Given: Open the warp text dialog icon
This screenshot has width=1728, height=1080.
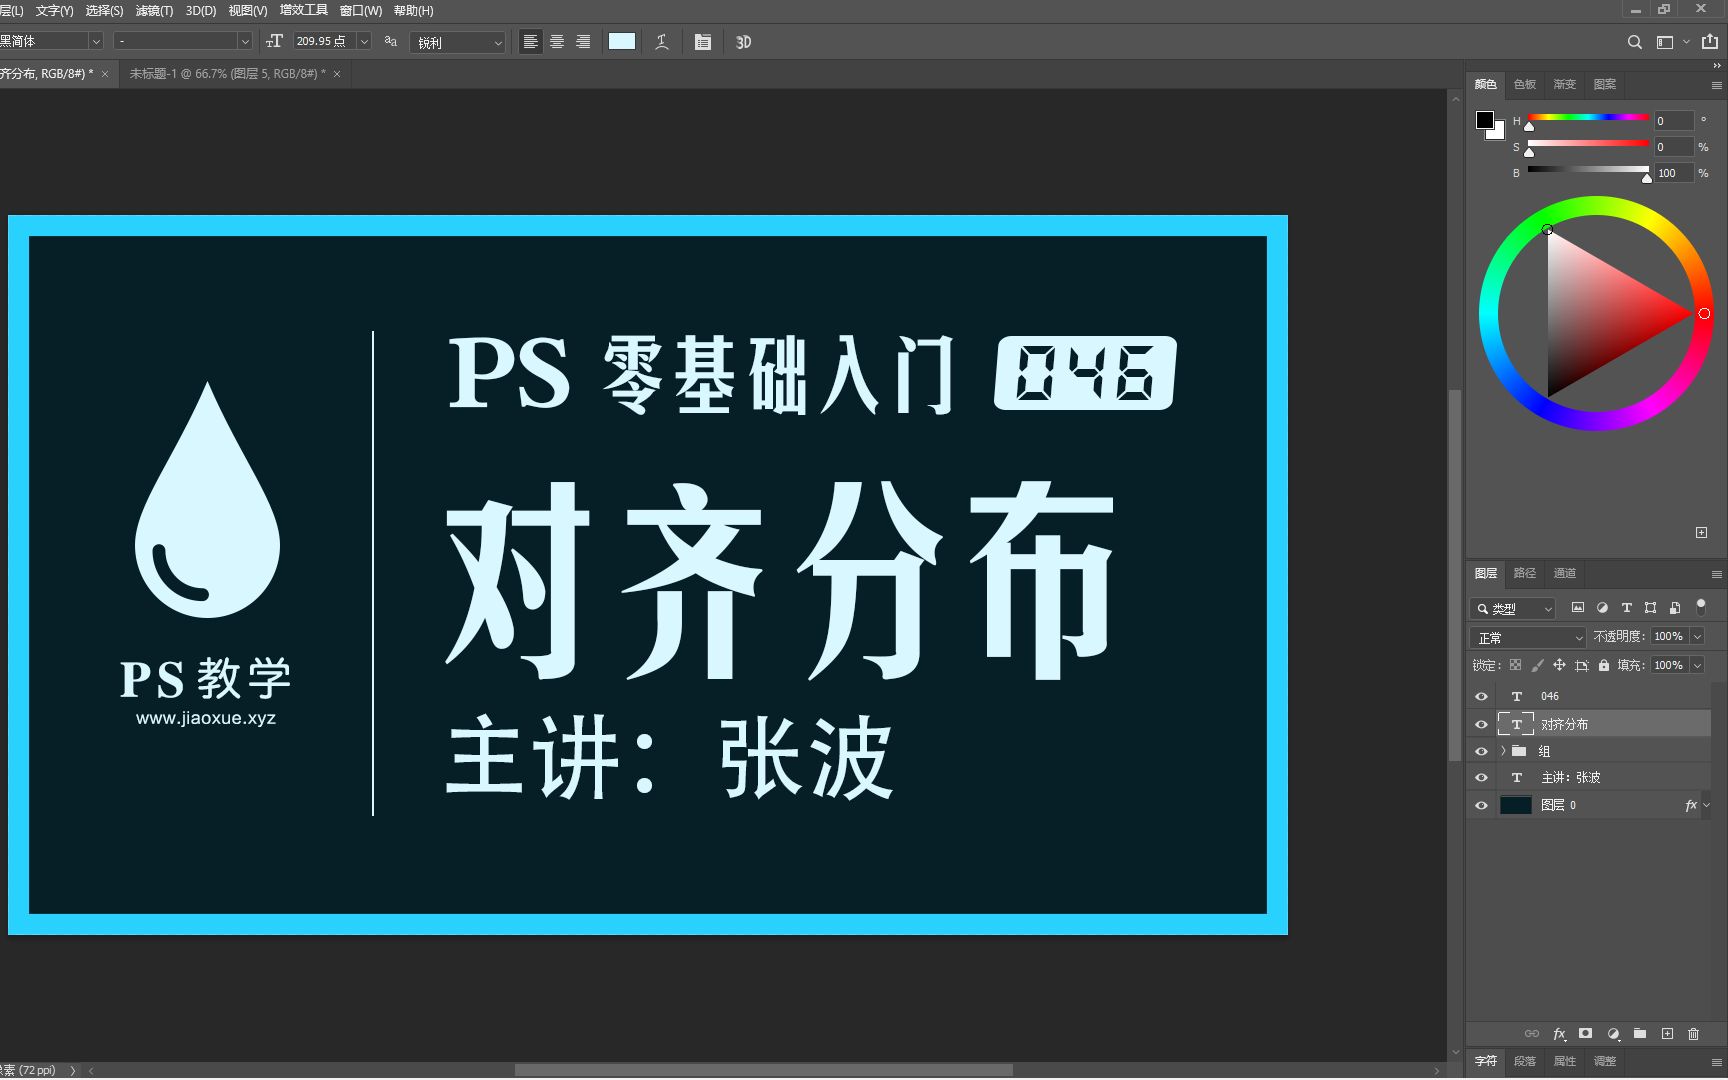Looking at the screenshot, I should [x=661, y=41].
